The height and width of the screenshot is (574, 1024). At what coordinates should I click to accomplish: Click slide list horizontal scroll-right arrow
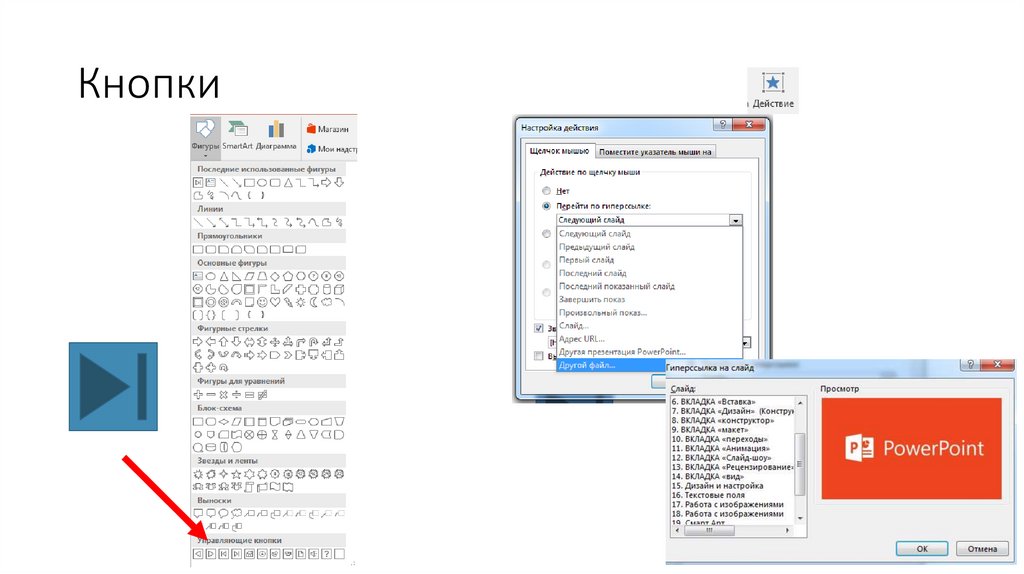click(x=788, y=530)
